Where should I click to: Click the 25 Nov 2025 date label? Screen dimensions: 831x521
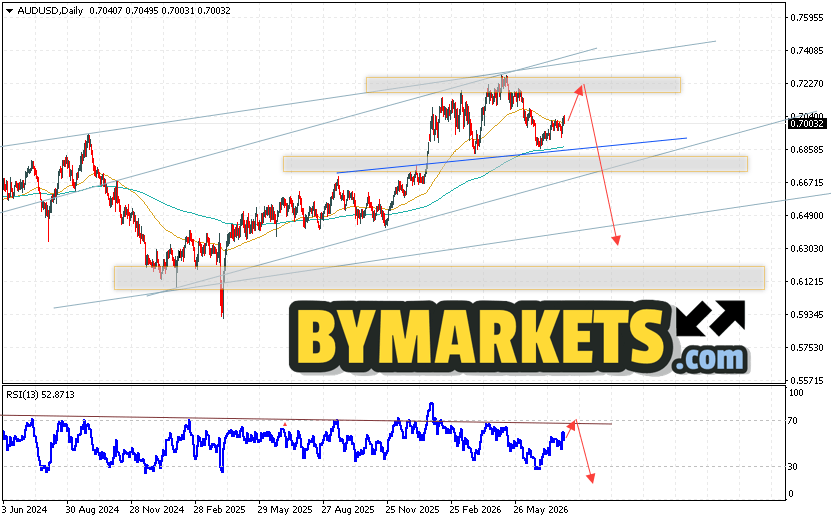pos(412,510)
